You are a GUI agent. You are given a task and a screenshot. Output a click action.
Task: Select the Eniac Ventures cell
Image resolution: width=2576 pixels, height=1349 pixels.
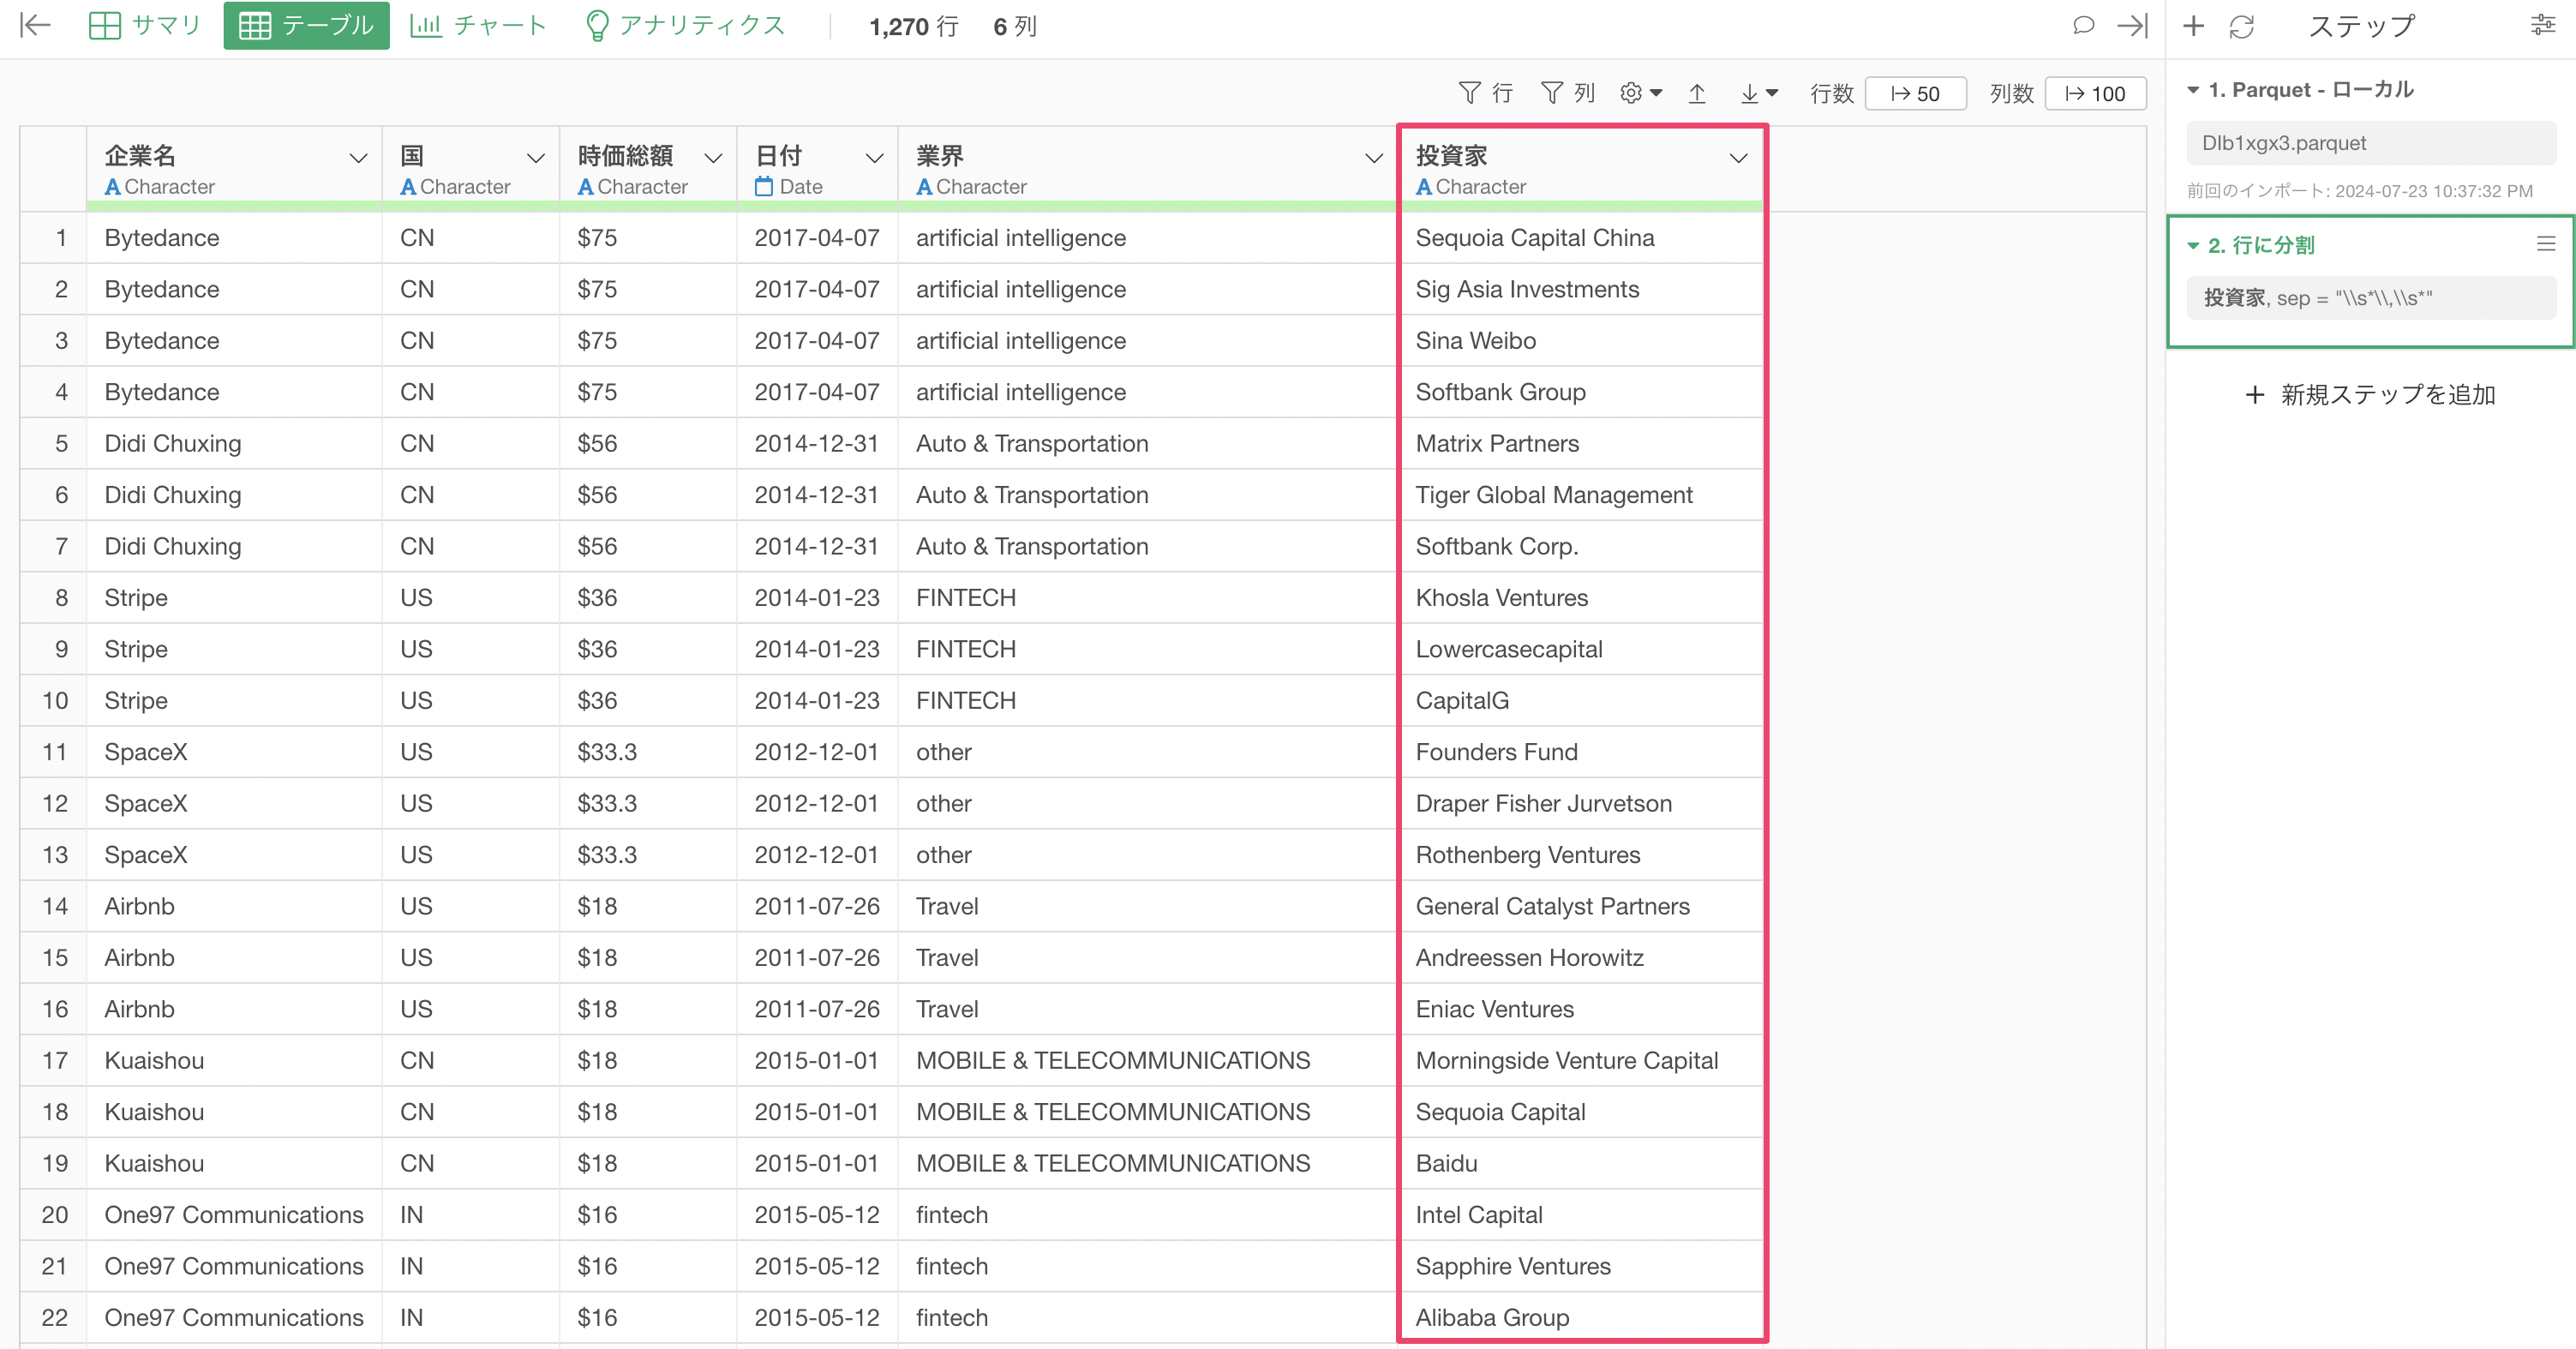coord(1581,1009)
